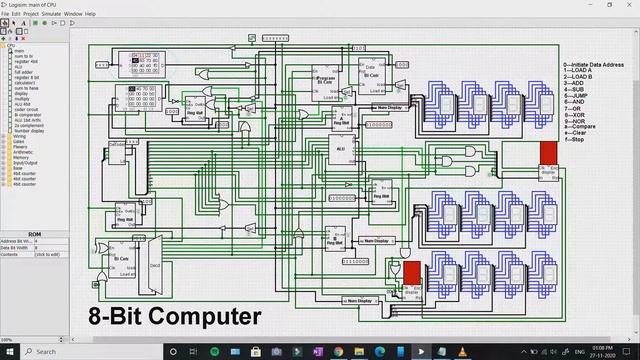This screenshot has height=360, width=640.
Task: Click the green add circuit plus icon
Action: coord(3,38)
